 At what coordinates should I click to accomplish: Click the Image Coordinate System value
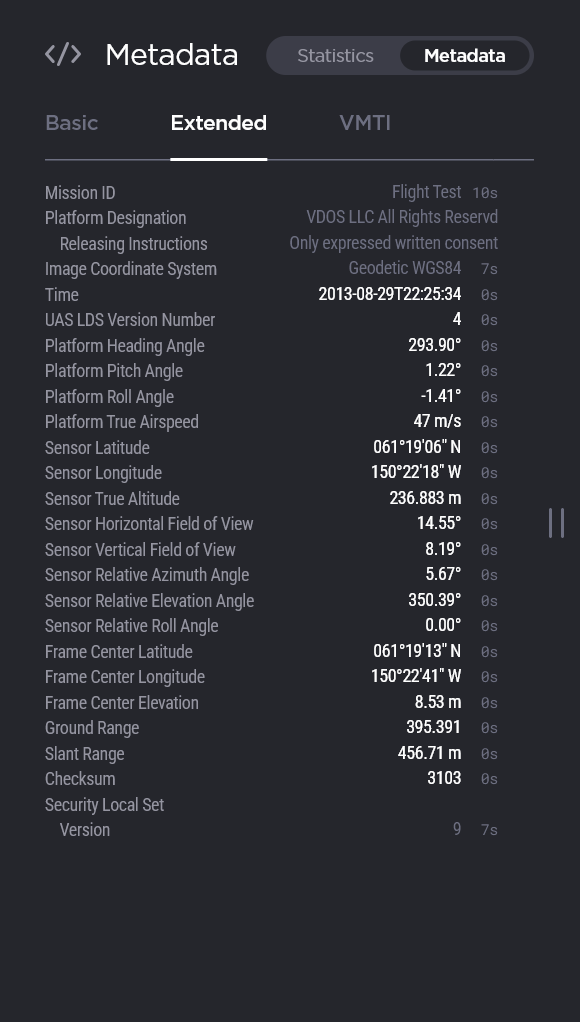pos(405,269)
